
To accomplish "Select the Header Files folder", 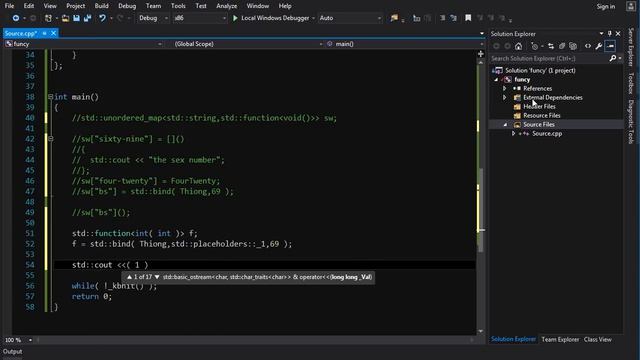I will [539, 107].
